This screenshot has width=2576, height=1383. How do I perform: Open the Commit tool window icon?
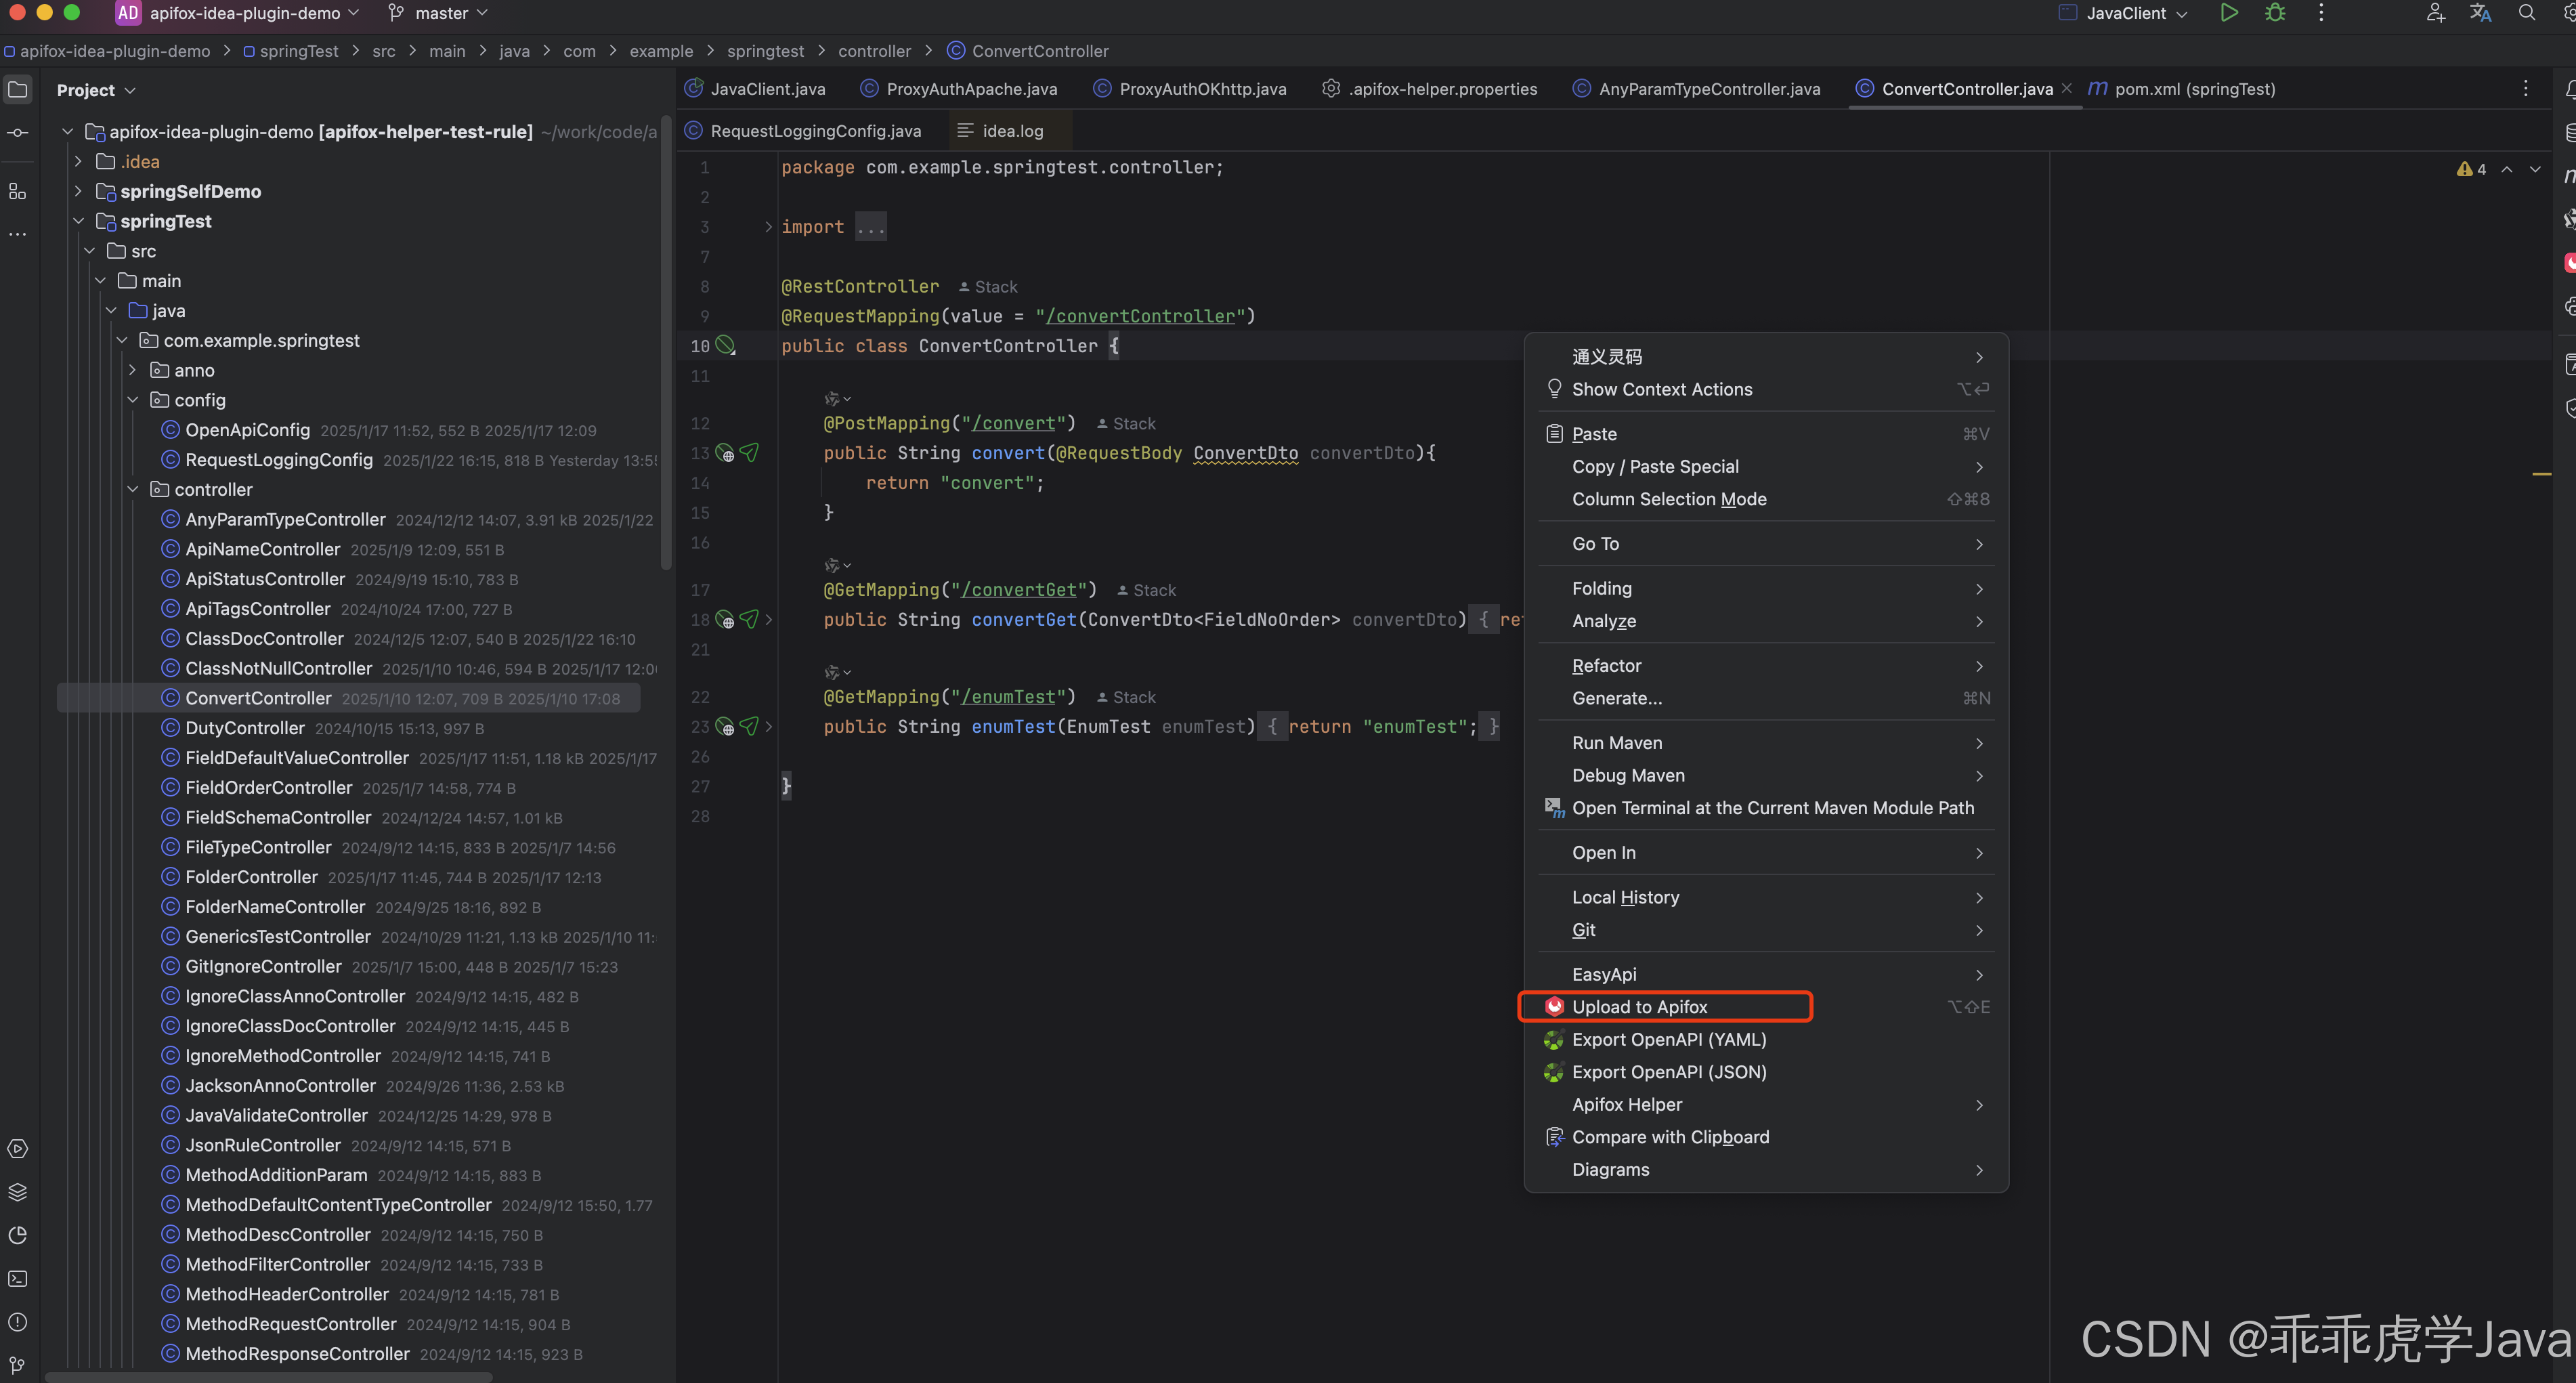click(x=18, y=132)
